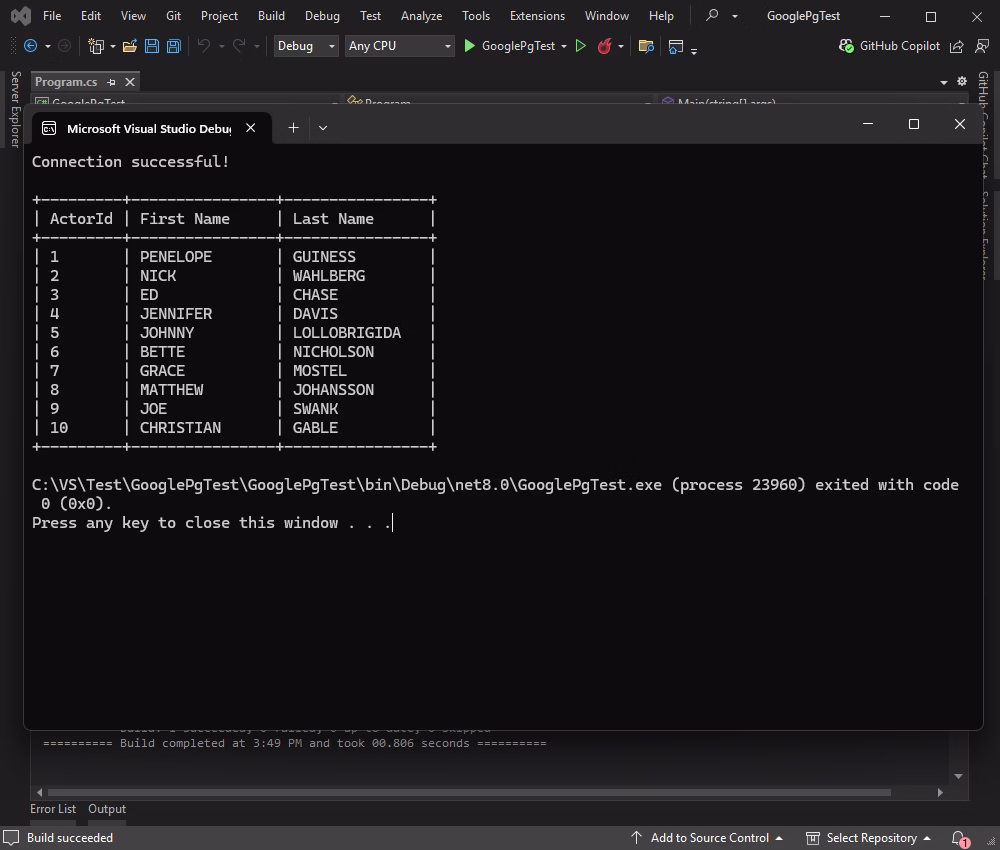Screen dimensions: 1000x850
Task: Click Select Repository in the status bar
Action: (x=874, y=838)
